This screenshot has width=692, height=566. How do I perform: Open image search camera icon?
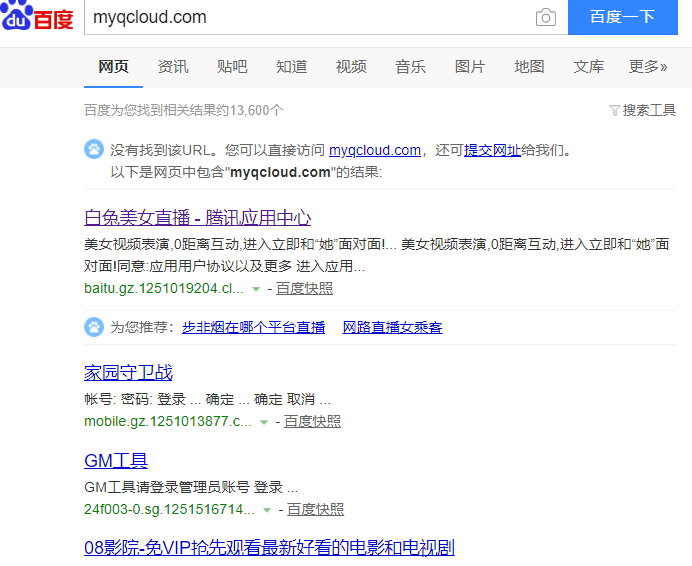coord(545,17)
